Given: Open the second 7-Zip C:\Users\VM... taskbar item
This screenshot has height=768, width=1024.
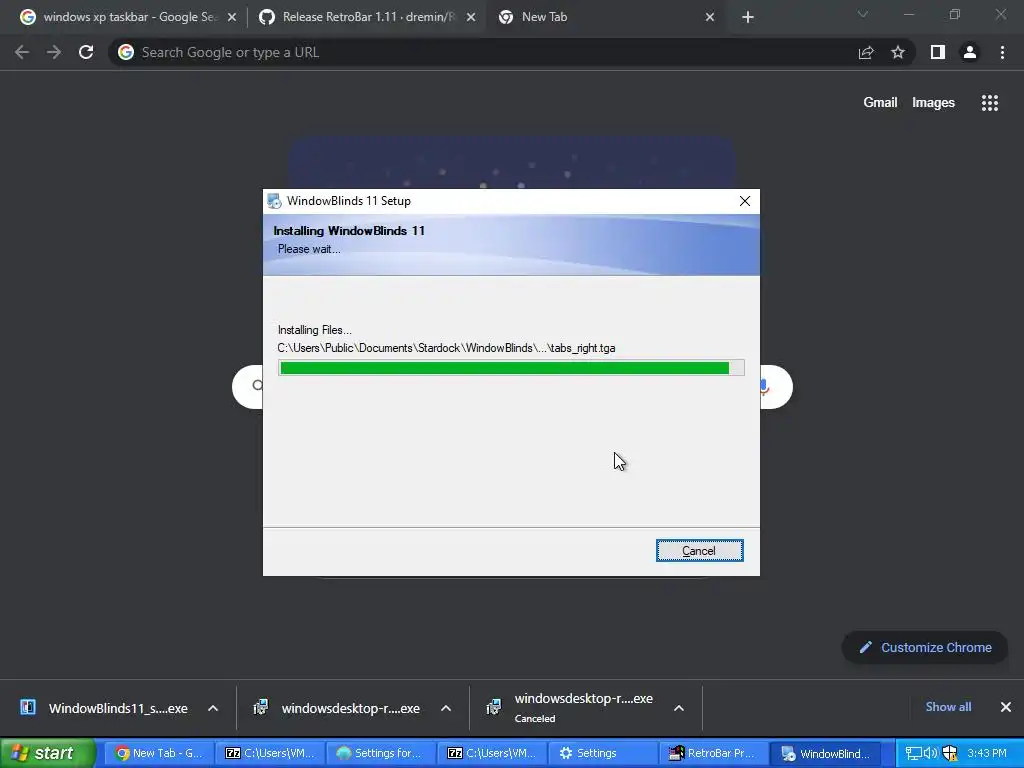Looking at the screenshot, I should [x=492, y=753].
